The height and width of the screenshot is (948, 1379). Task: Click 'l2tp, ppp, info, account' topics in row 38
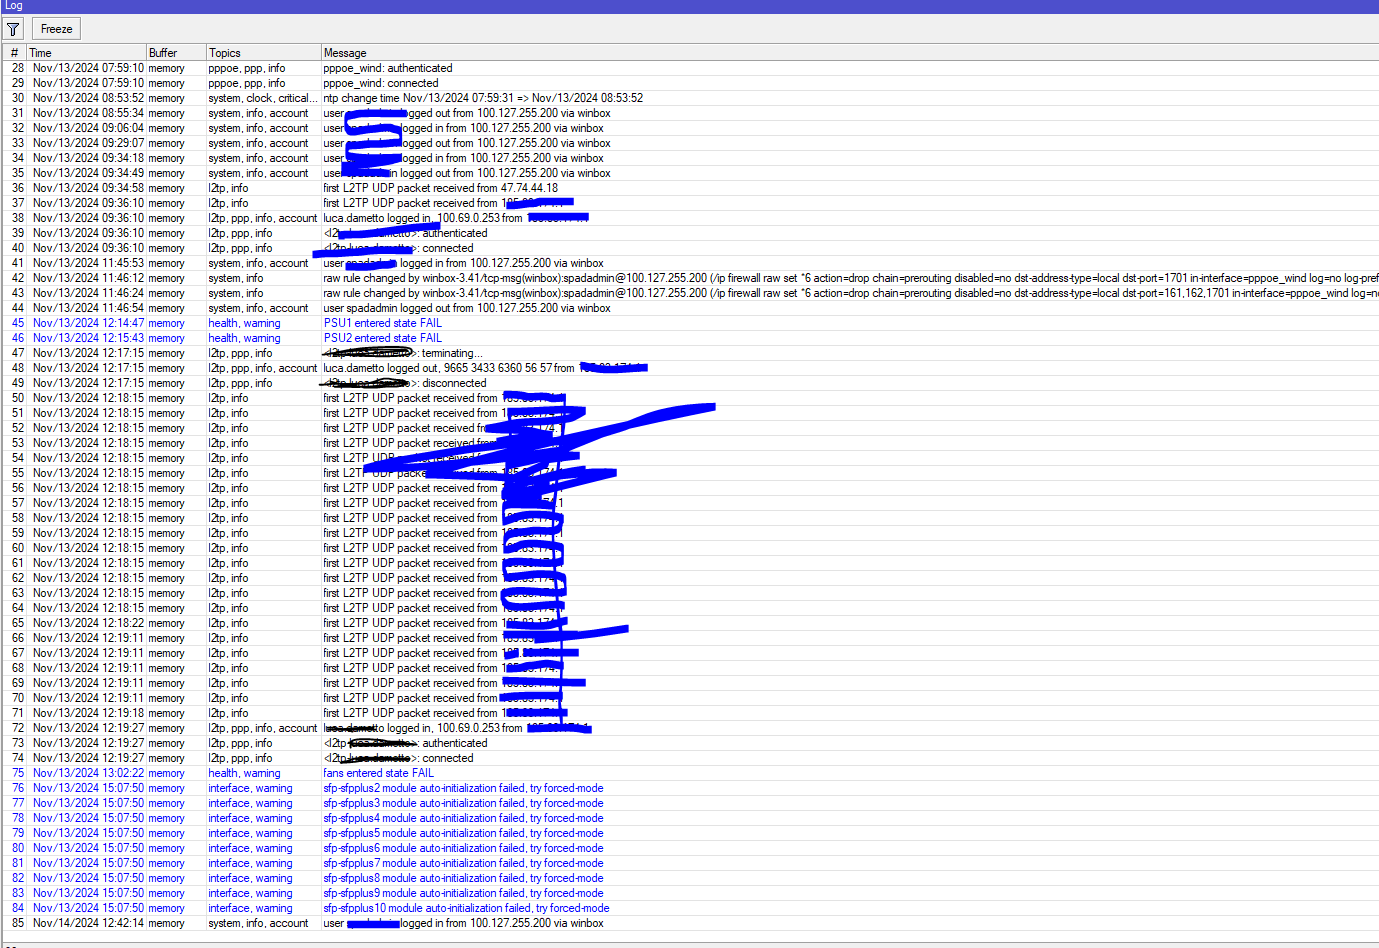coord(262,218)
